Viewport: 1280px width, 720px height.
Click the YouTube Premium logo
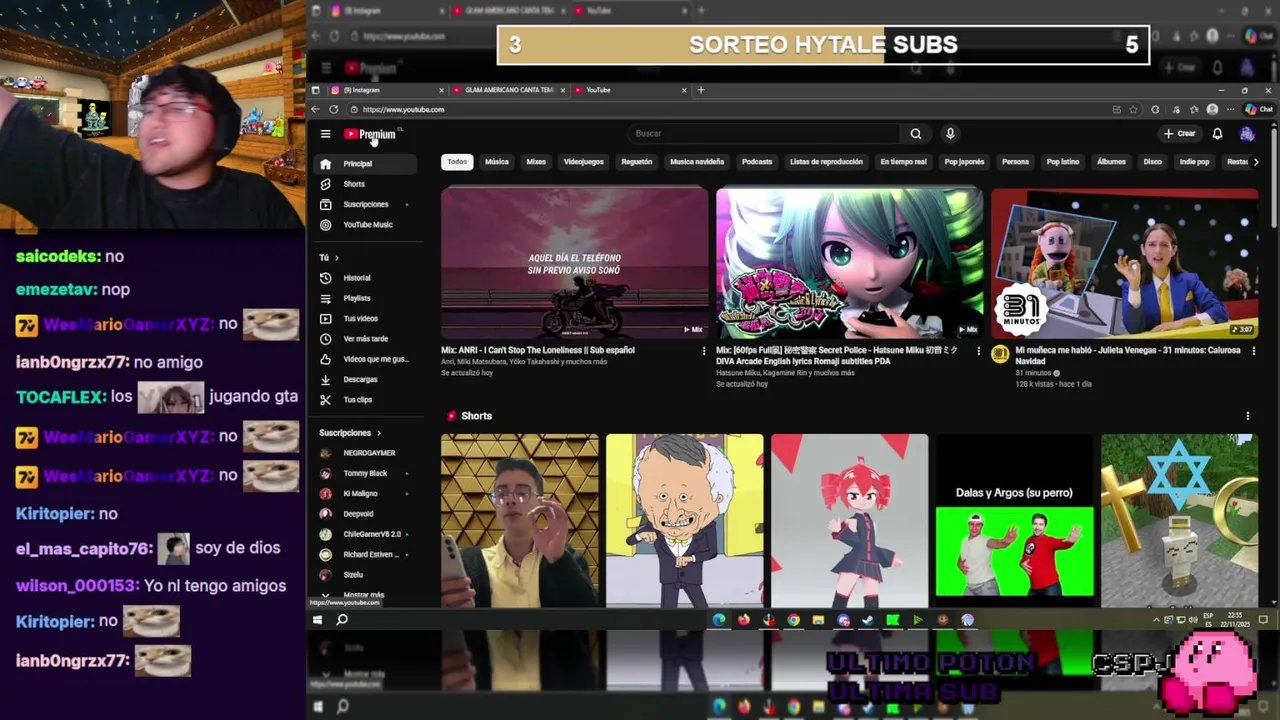[371, 134]
